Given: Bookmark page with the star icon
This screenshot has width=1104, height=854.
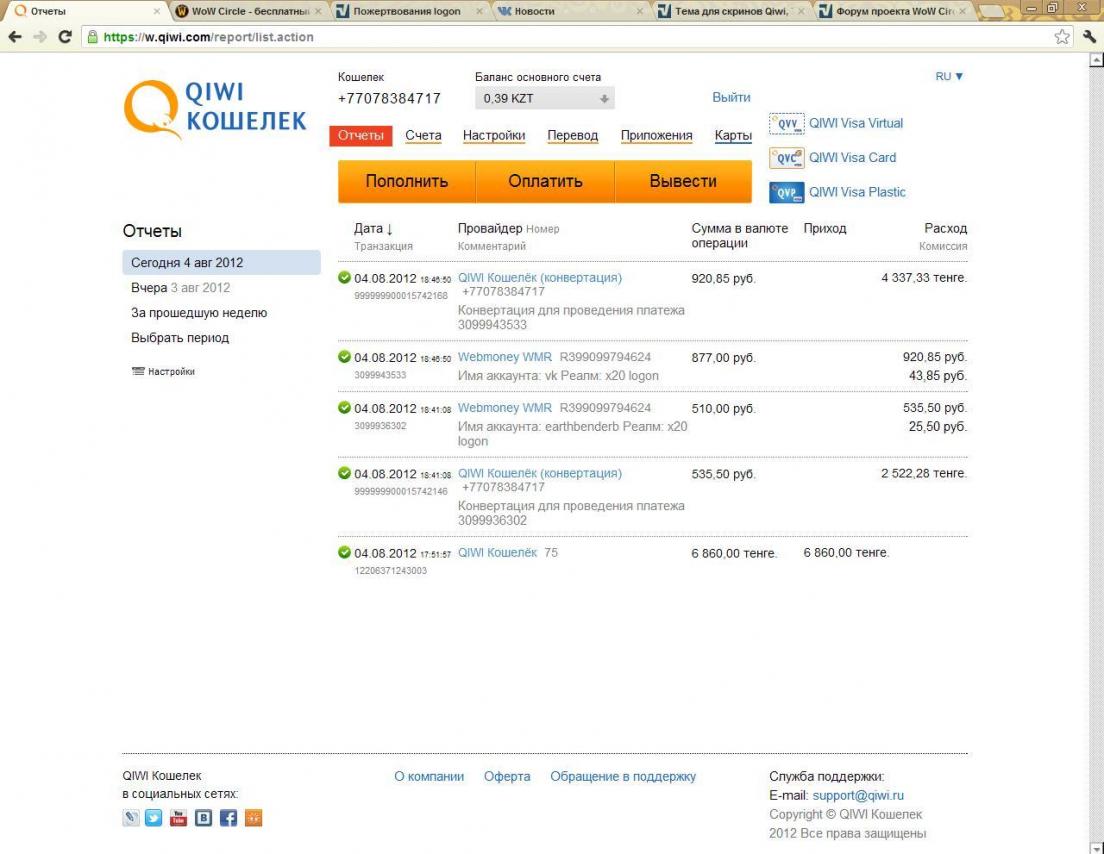Looking at the screenshot, I should click(1061, 37).
